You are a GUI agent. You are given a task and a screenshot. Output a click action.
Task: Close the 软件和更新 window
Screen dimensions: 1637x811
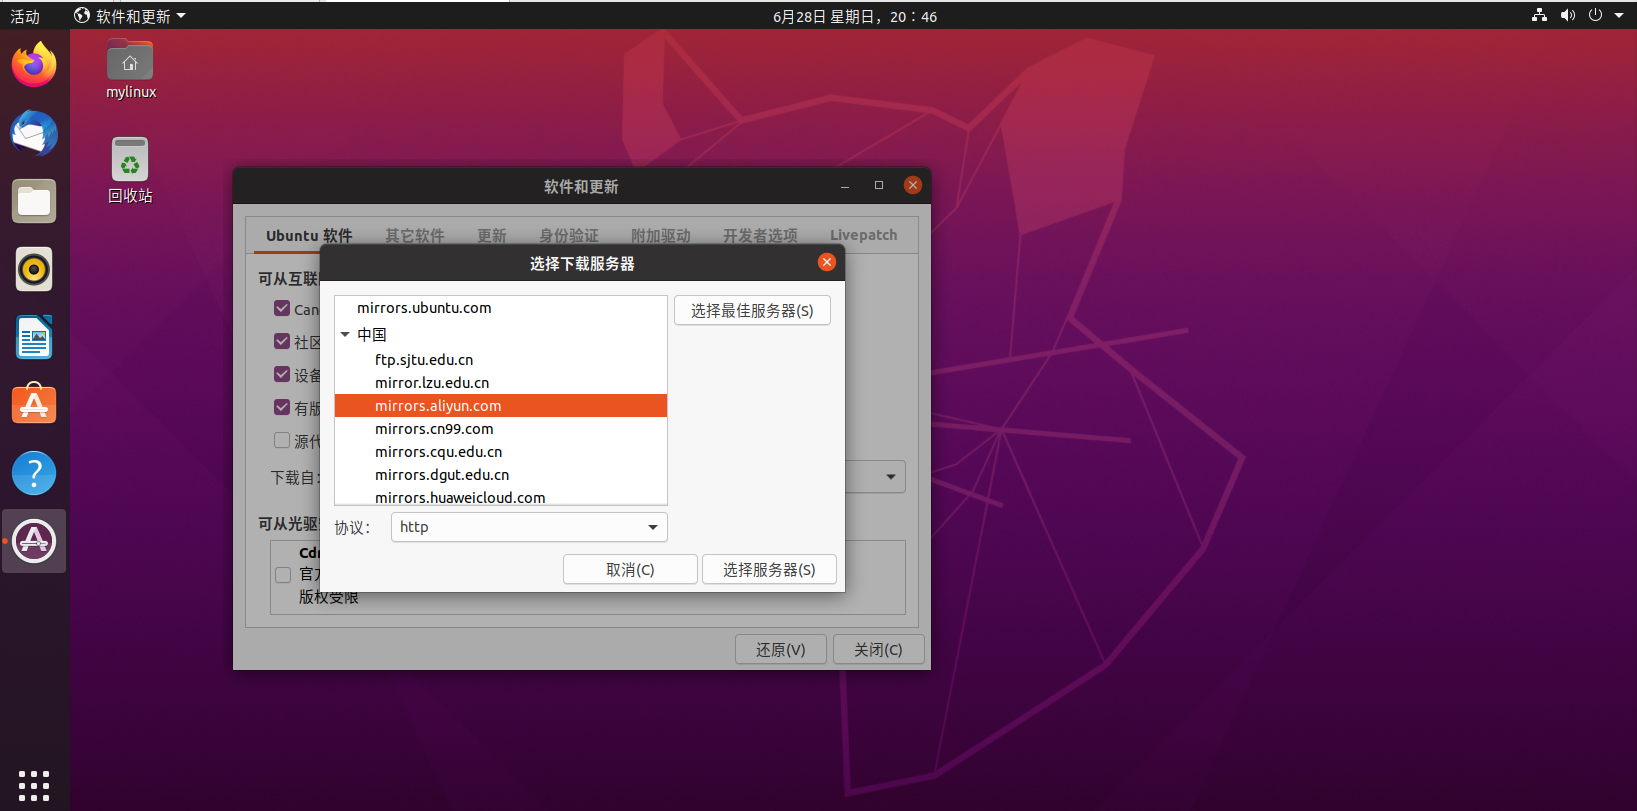(912, 185)
